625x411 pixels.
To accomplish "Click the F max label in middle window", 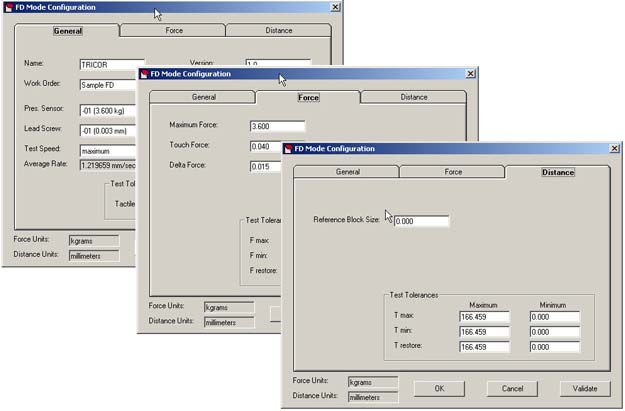I will 259,240.
